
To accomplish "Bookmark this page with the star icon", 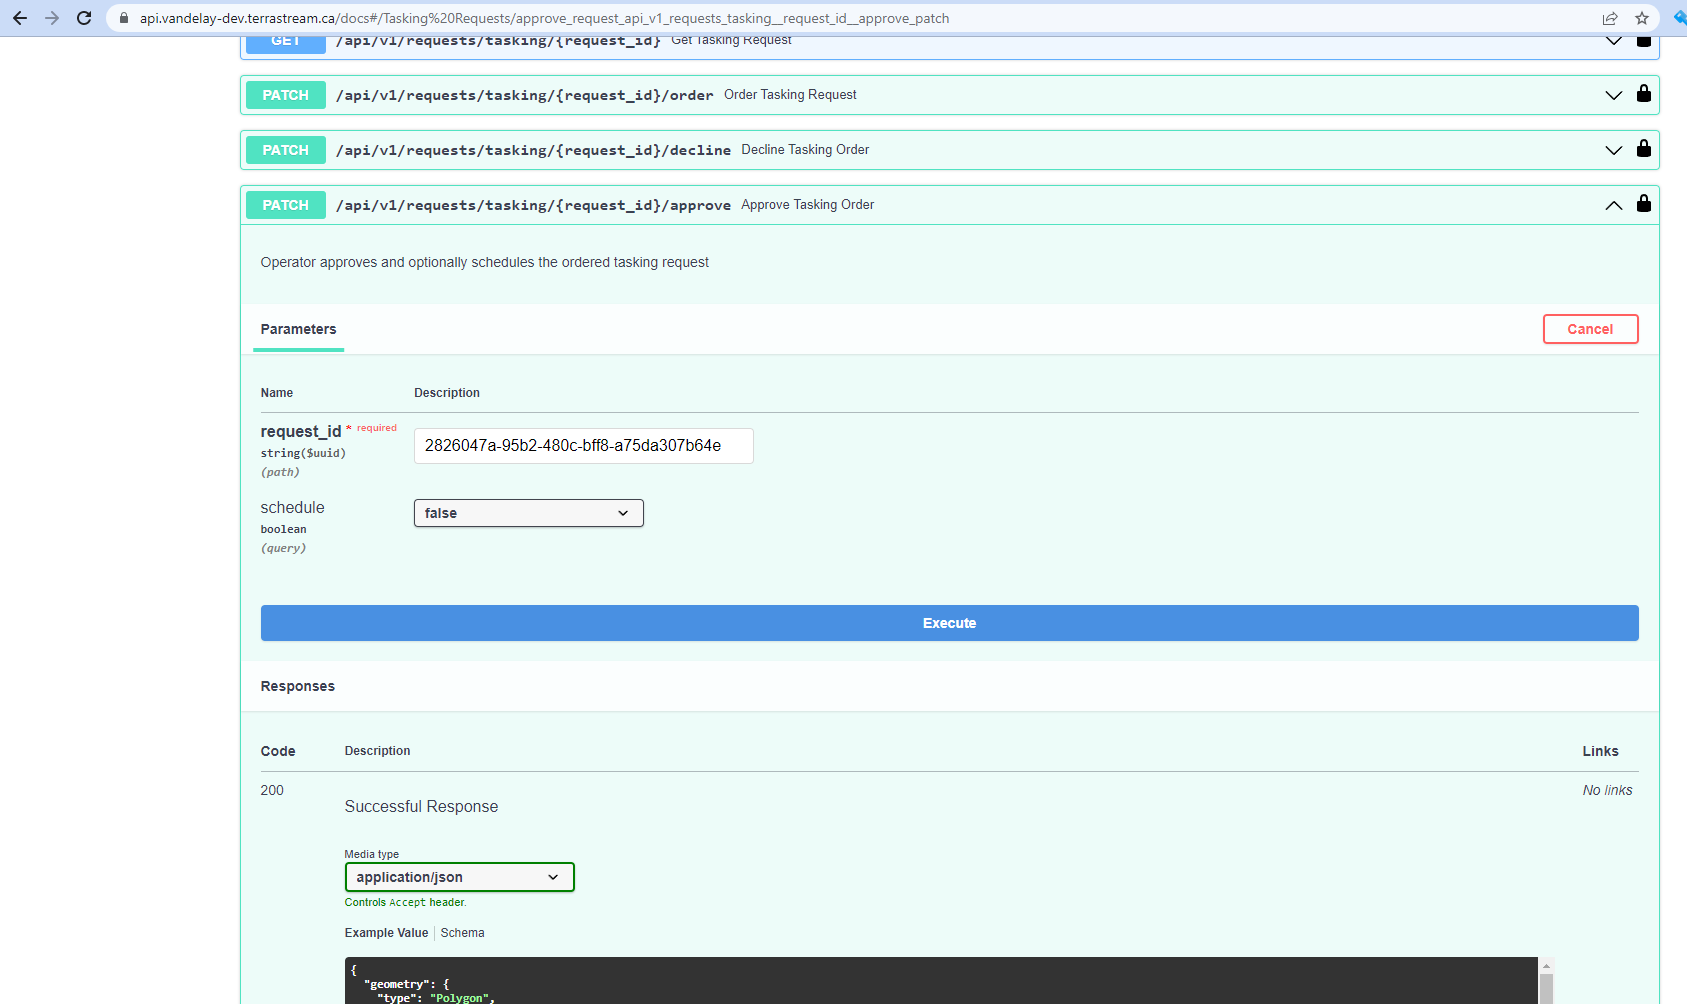I will (x=1642, y=18).
